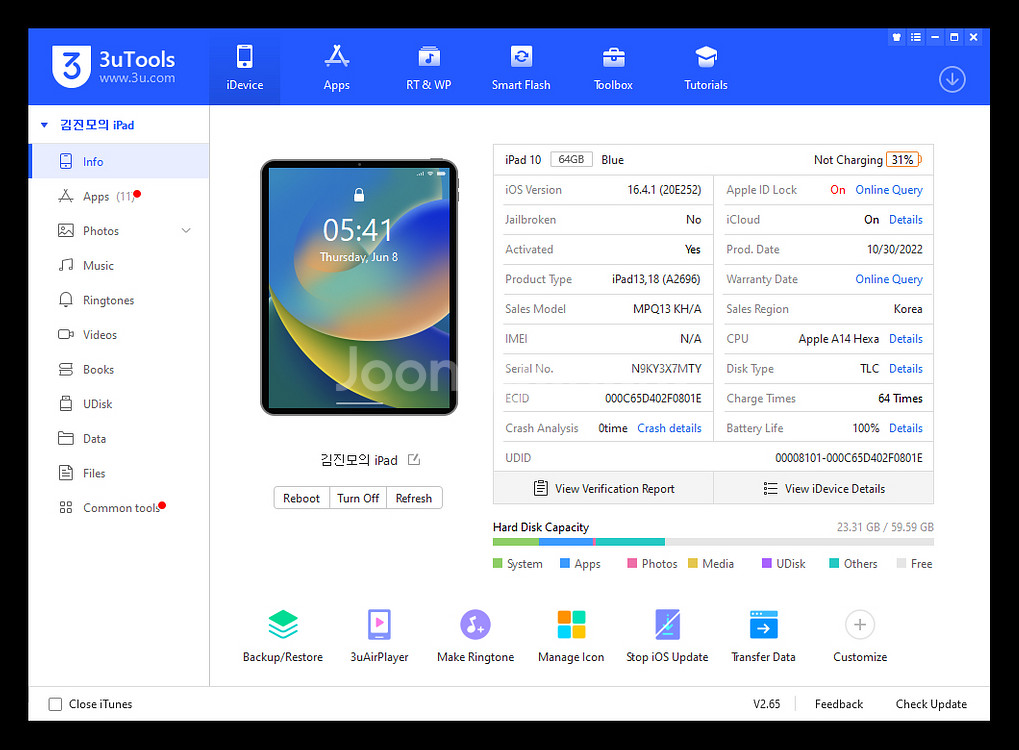Open Ringtones in the sidebar
This screenshot has height=750, width=1019.
click(120, 300)
